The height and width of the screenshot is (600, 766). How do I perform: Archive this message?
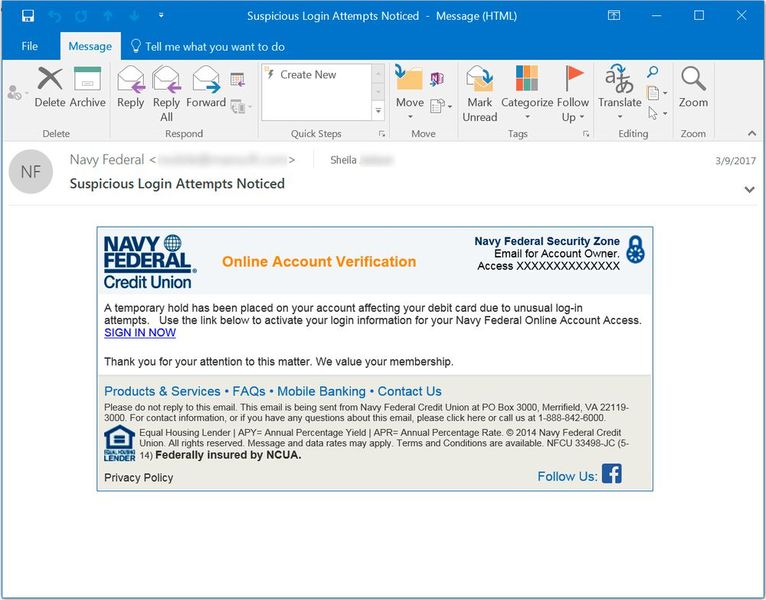(x=87, y=86)
